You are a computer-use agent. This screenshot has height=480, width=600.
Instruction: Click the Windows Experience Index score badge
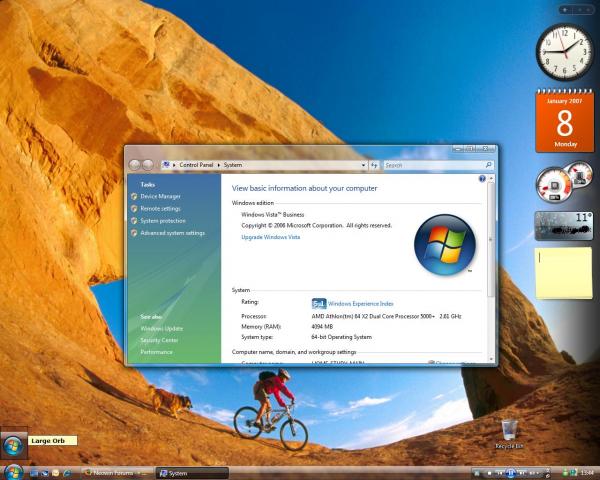click(x=319, y=304)
